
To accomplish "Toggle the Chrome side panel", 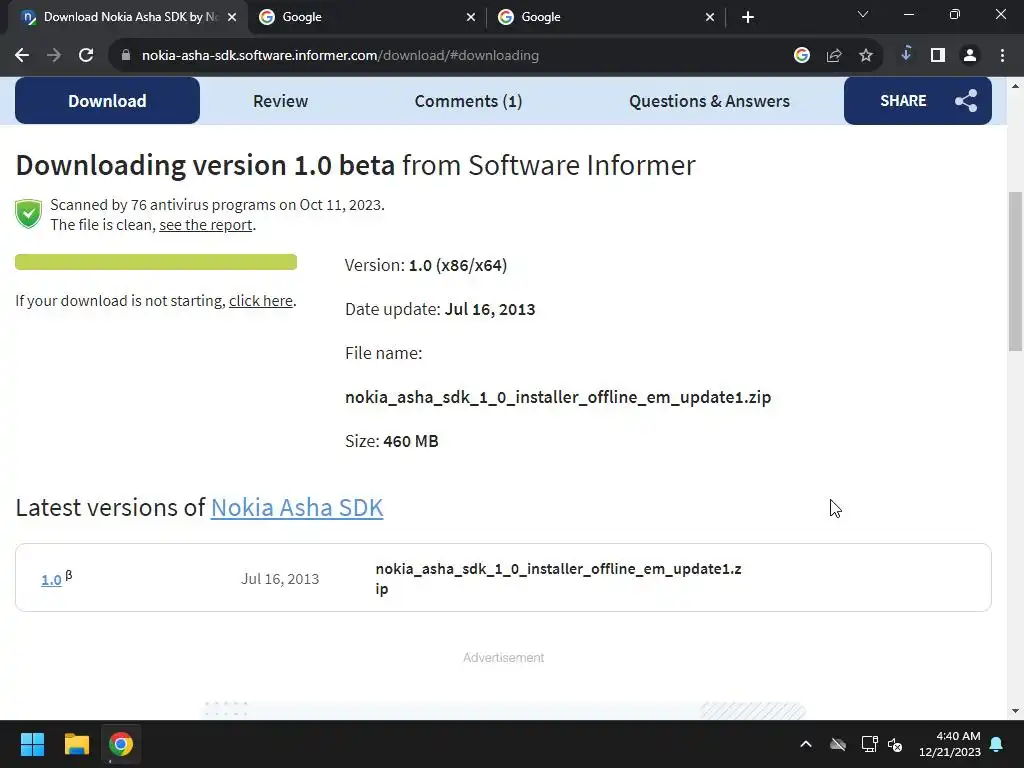I will pyautogui.click(x=938, y=56).
